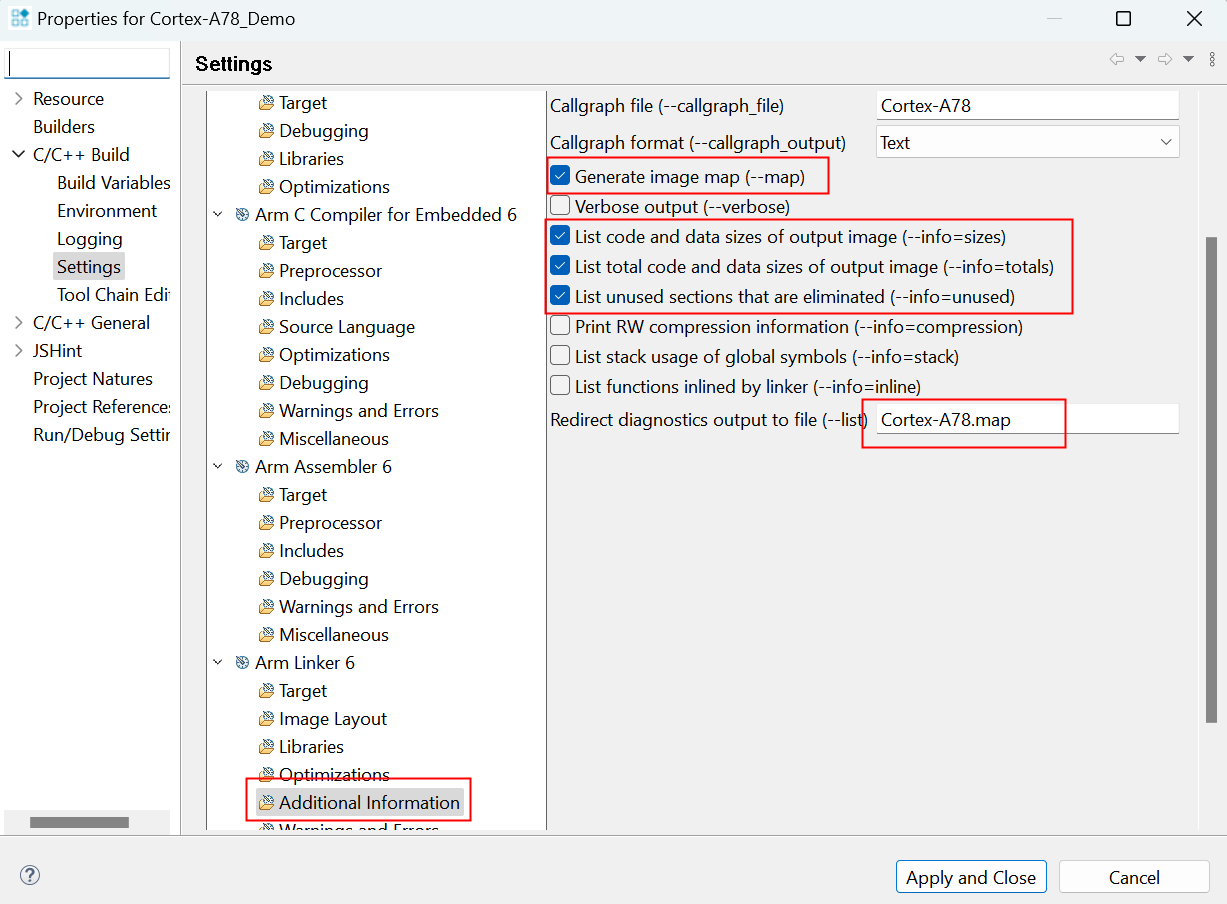Click the Arm Linker 6 tool icon
The width and height of the screenshot is (1227, 904).
[242, 663]
